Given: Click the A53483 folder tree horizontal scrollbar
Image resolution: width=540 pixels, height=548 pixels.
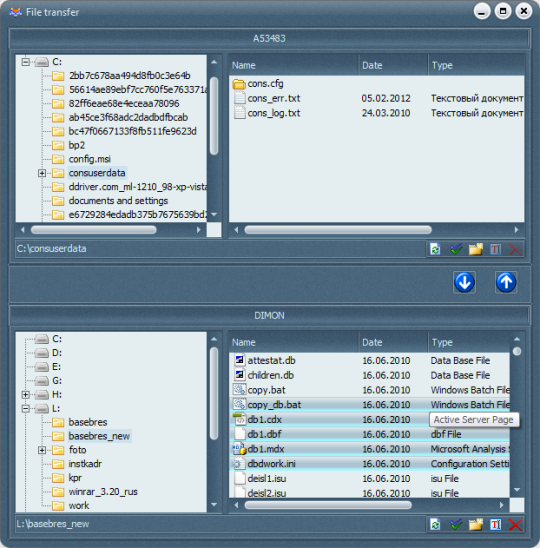Looking at the screenshot, I should coord(94,230).
